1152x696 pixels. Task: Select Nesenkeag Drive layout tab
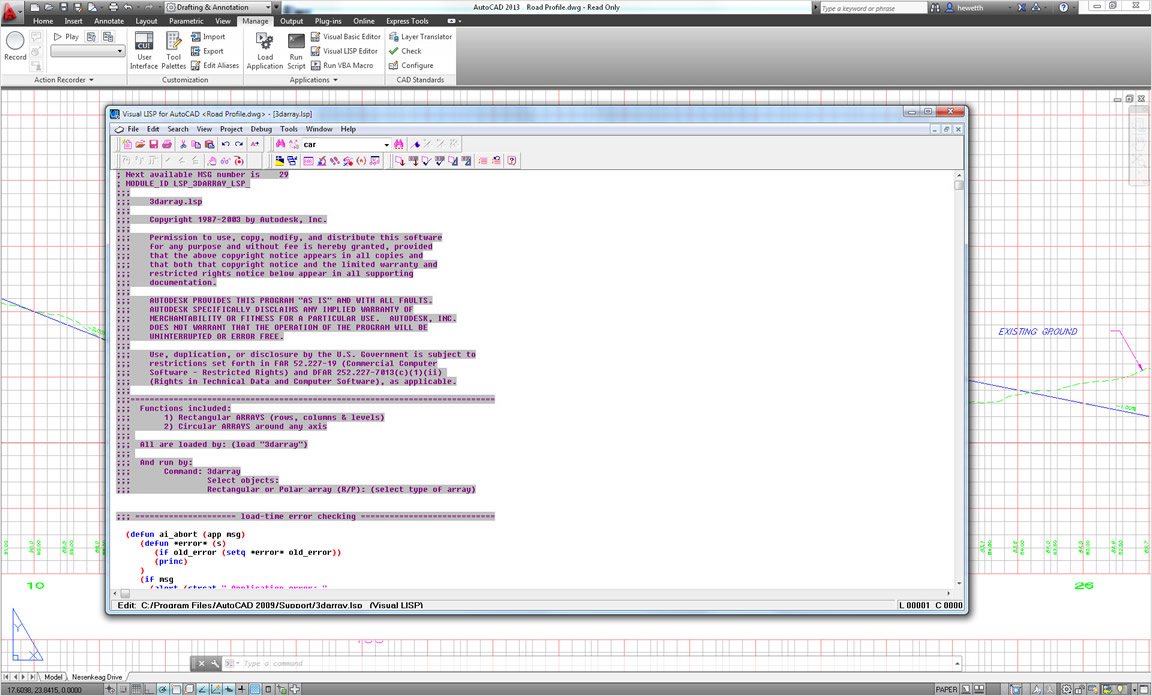[96, 677]
